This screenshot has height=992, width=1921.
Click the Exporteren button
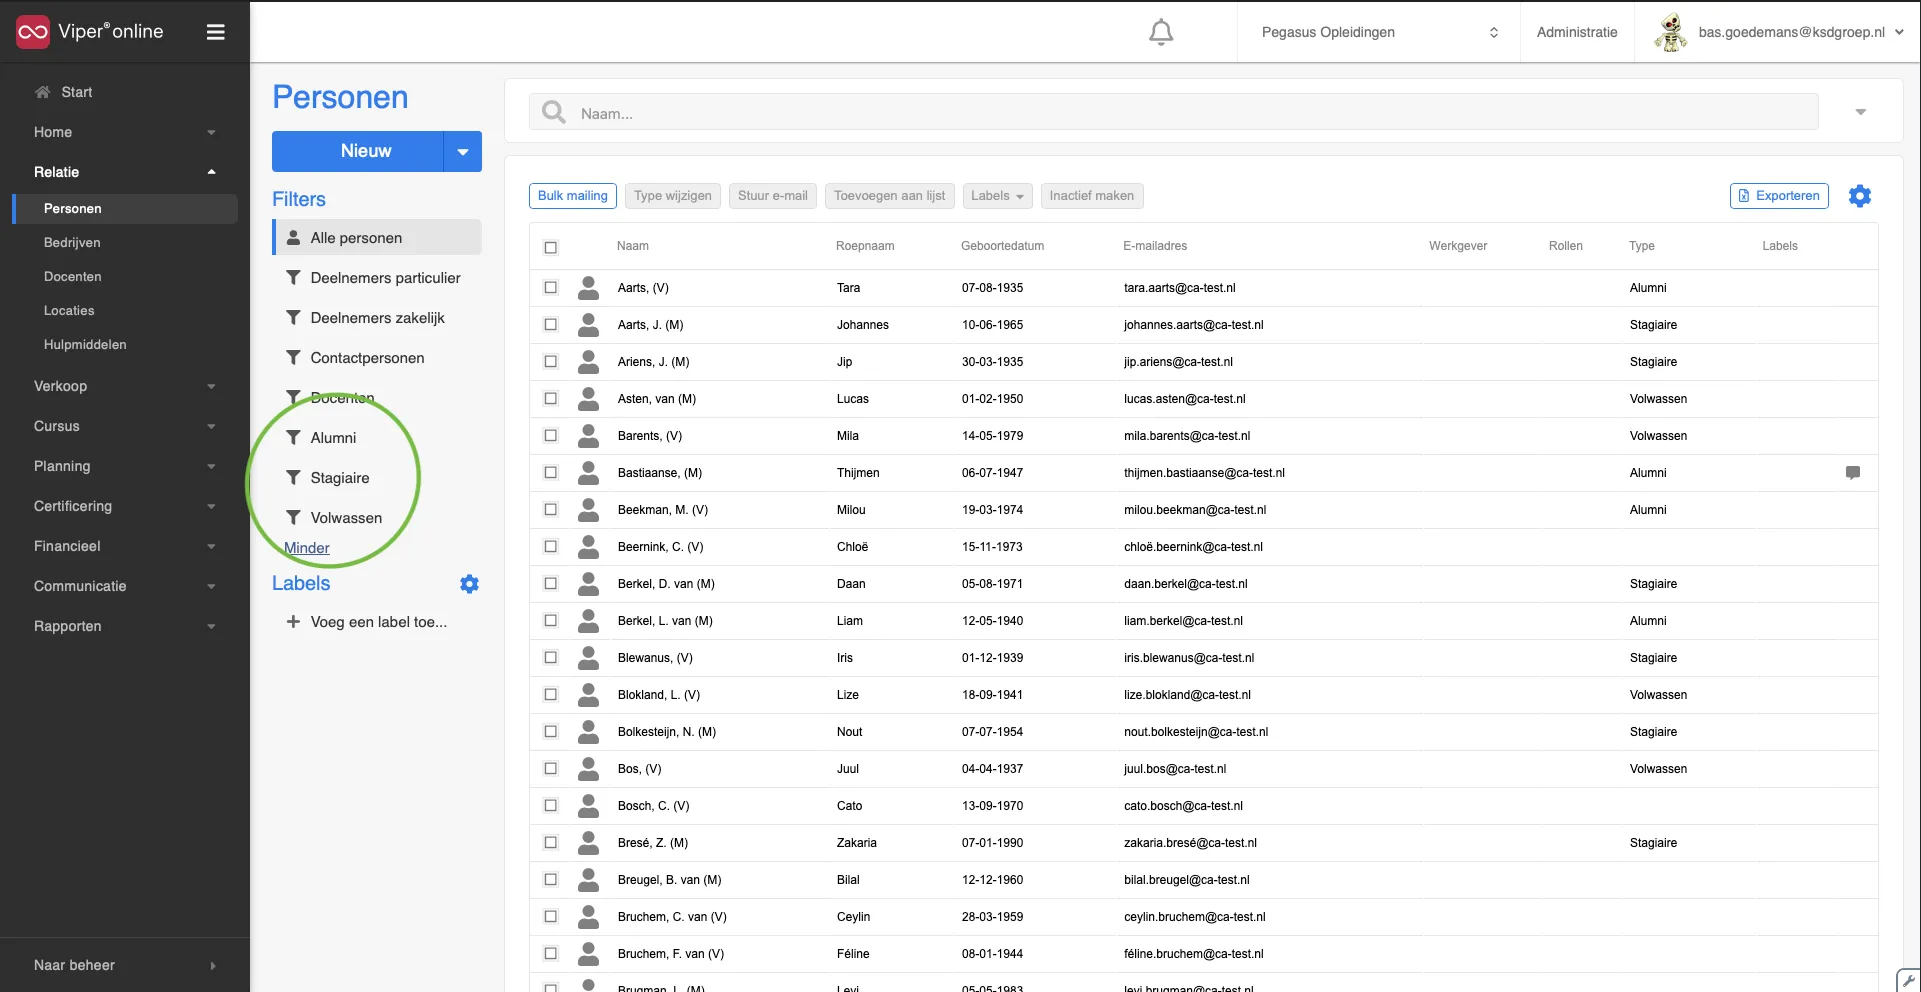tap(1779, 196)
